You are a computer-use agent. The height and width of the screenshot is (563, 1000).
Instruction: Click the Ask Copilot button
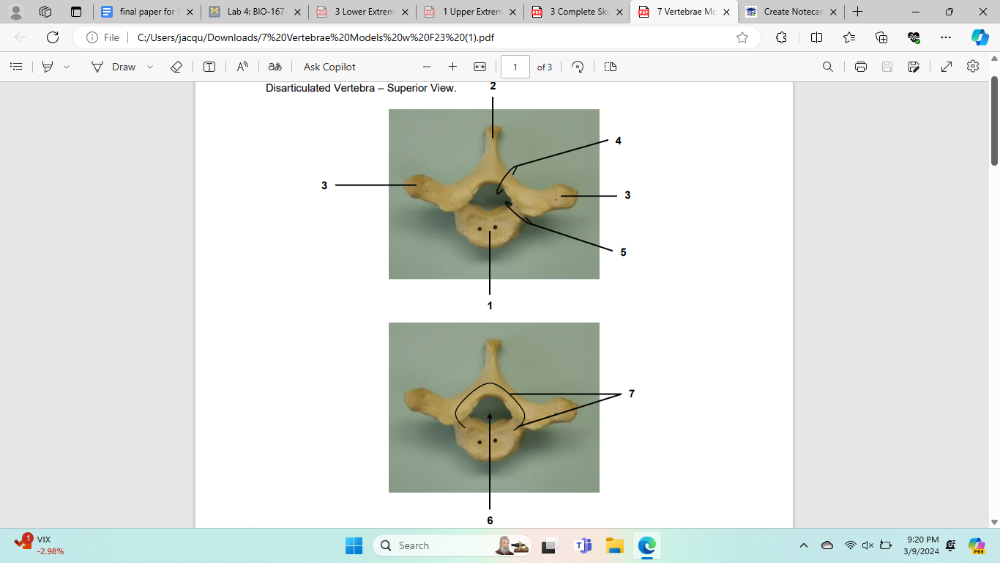(329, 67)
